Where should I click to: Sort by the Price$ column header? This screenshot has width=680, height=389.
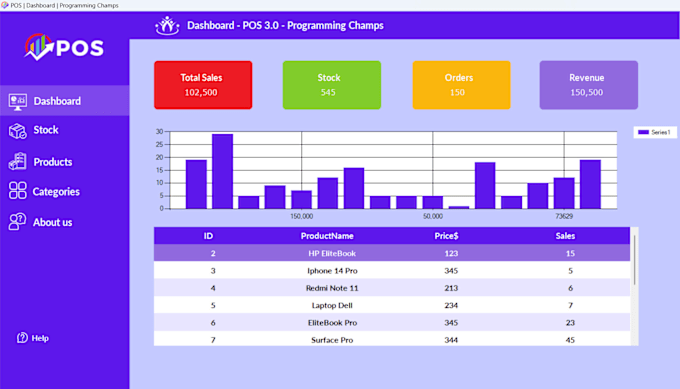(x=446, y=236)
